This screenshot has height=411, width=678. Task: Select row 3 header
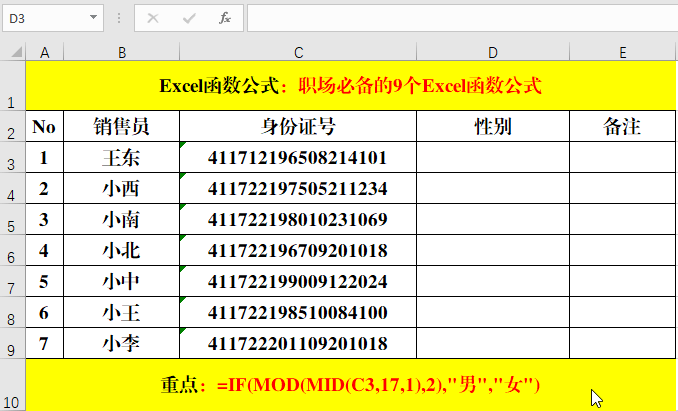pos(13,157)
